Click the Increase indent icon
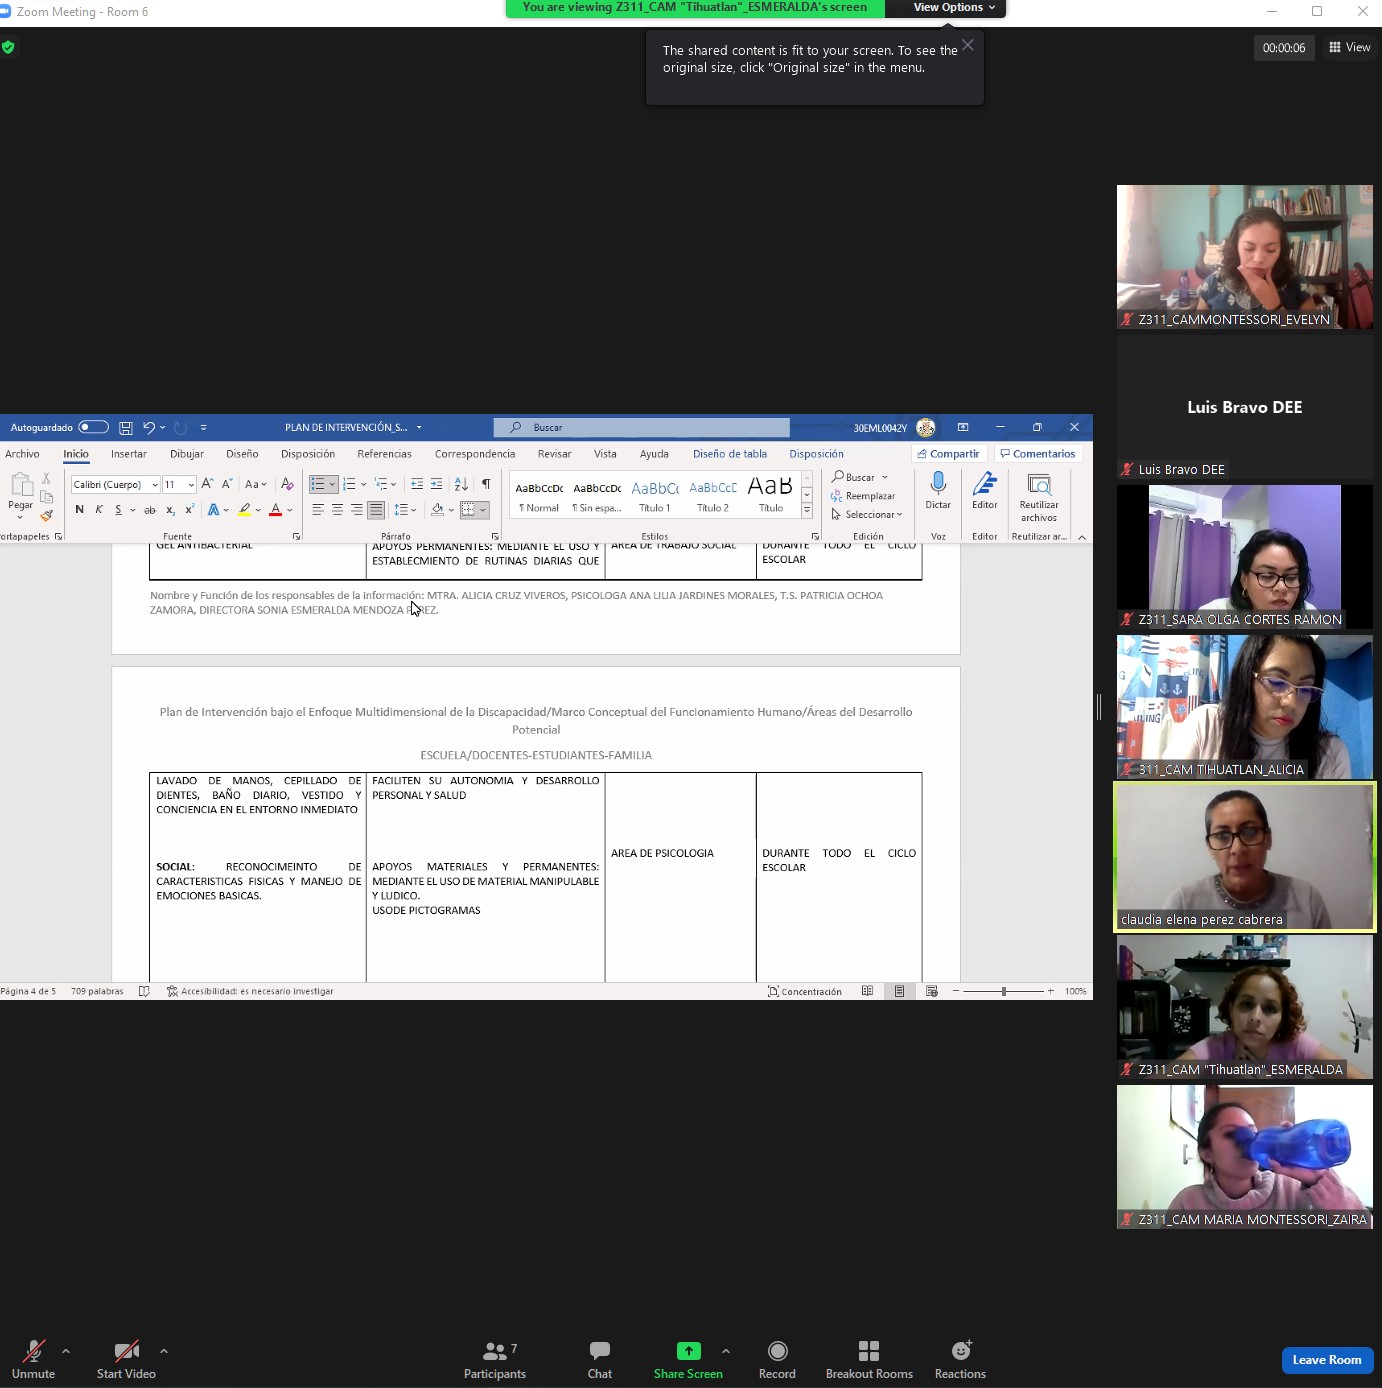Viewport: 1382px width, 1388px height. [437, 484]
